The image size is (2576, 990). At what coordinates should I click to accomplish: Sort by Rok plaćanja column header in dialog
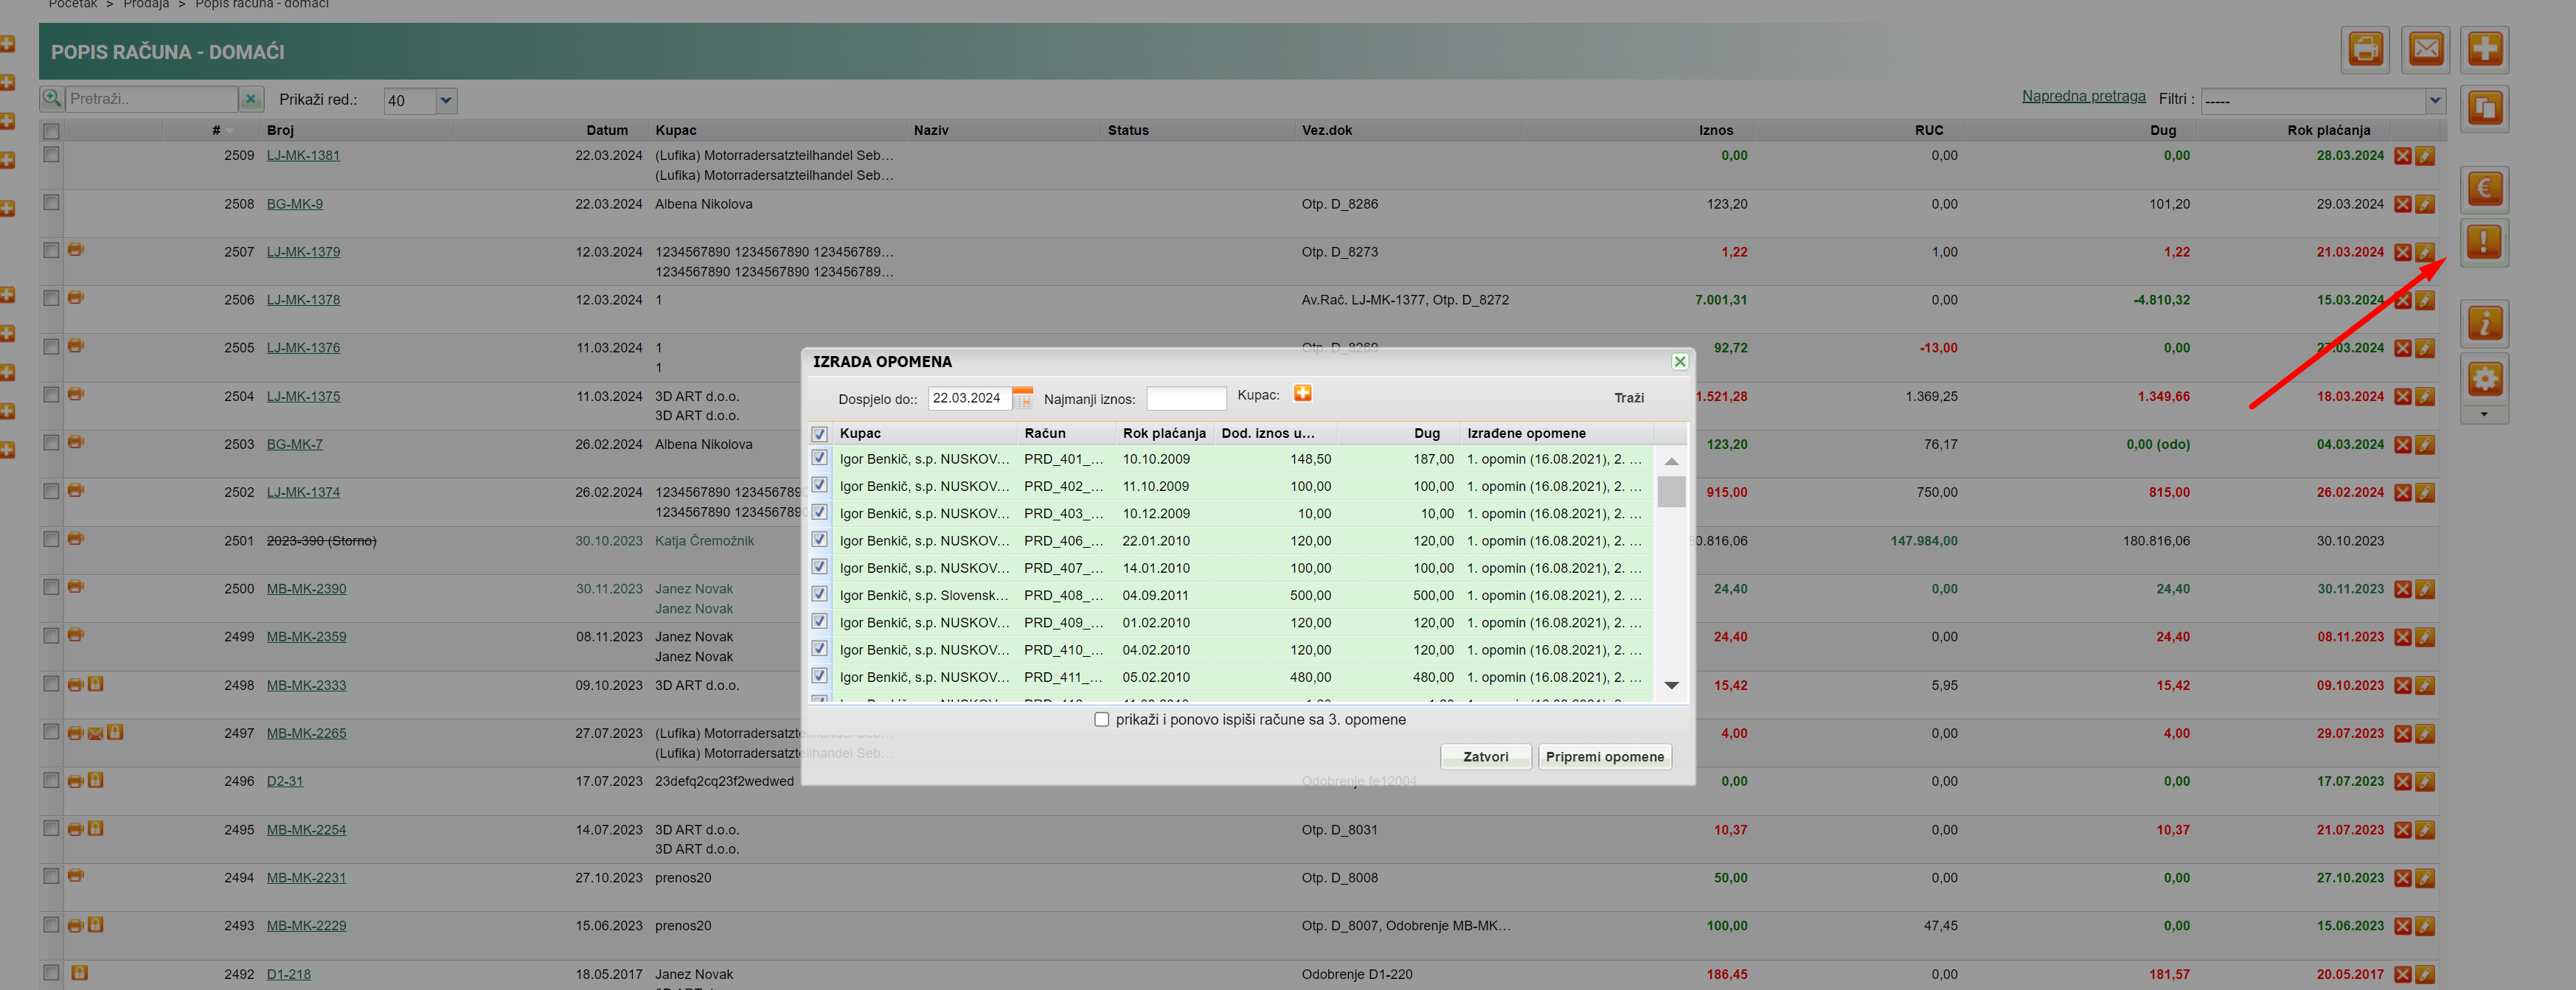(1163, 433)
